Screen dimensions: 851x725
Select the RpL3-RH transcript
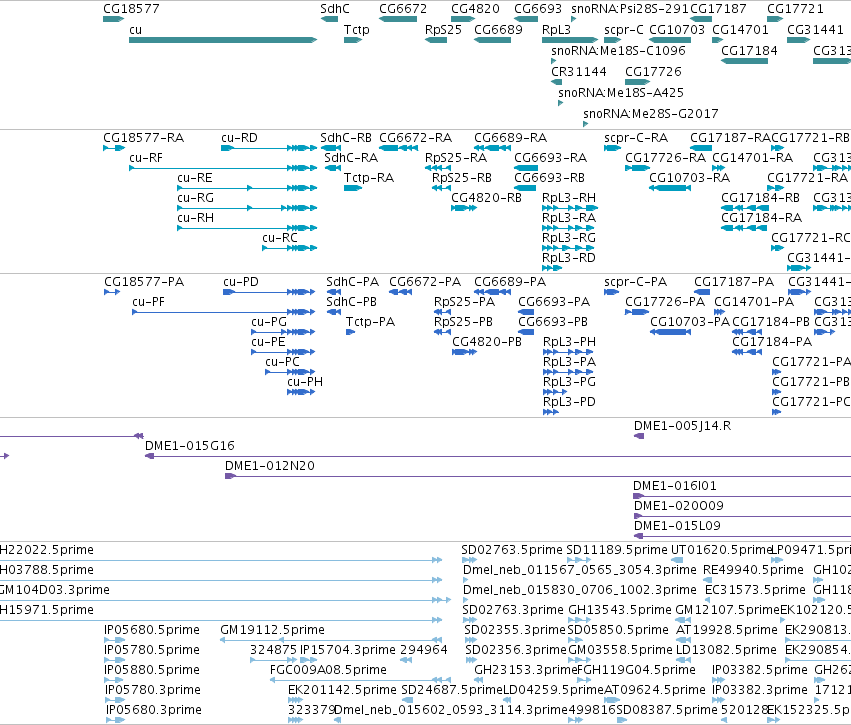tap(570, 208)
